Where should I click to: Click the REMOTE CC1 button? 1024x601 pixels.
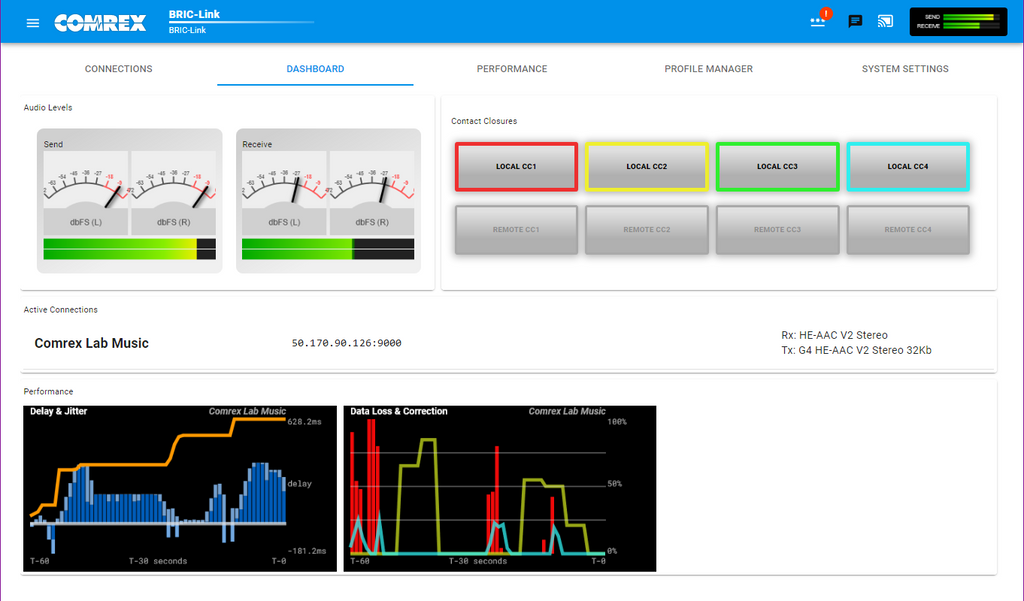coord(516,230)
